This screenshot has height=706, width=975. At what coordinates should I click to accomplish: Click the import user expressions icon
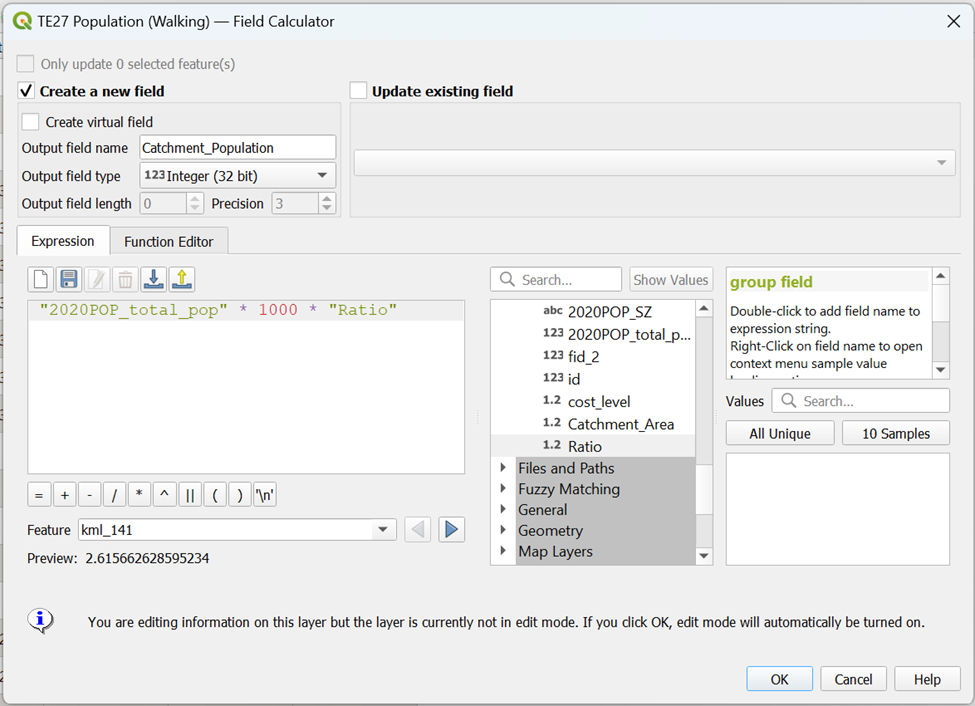(153, 280)
